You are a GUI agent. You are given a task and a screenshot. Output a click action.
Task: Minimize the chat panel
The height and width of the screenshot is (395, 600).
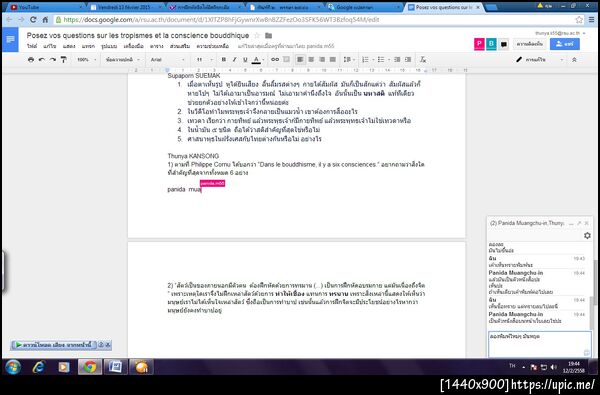pyautogui.click(x=571, y=223)
